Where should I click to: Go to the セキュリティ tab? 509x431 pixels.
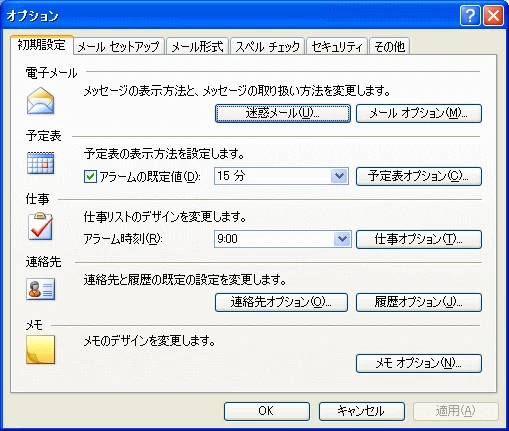pos(337,46)
